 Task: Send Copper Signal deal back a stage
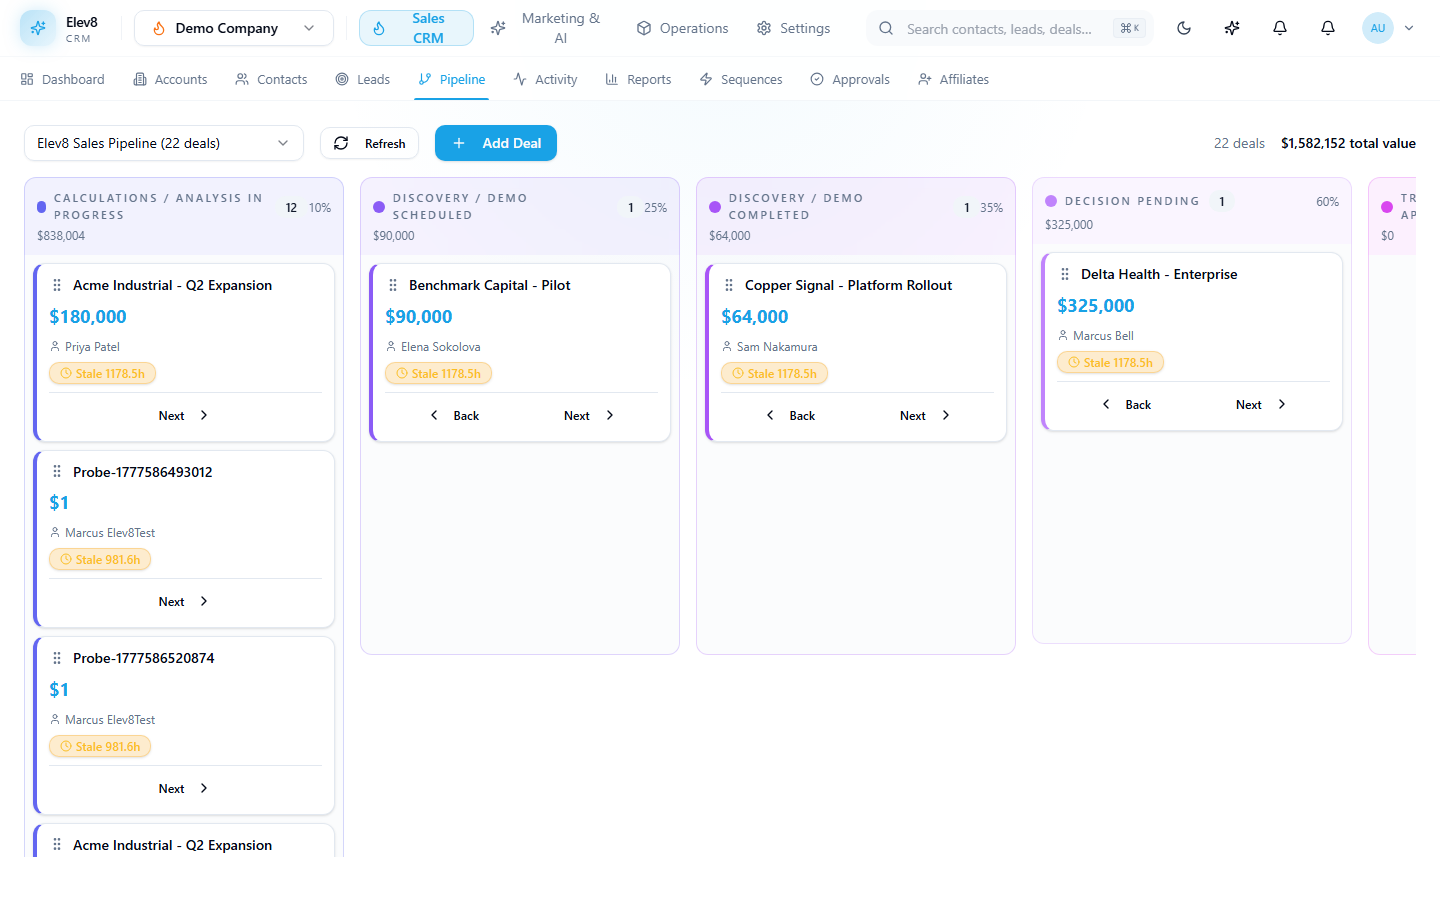click(790, 415)
